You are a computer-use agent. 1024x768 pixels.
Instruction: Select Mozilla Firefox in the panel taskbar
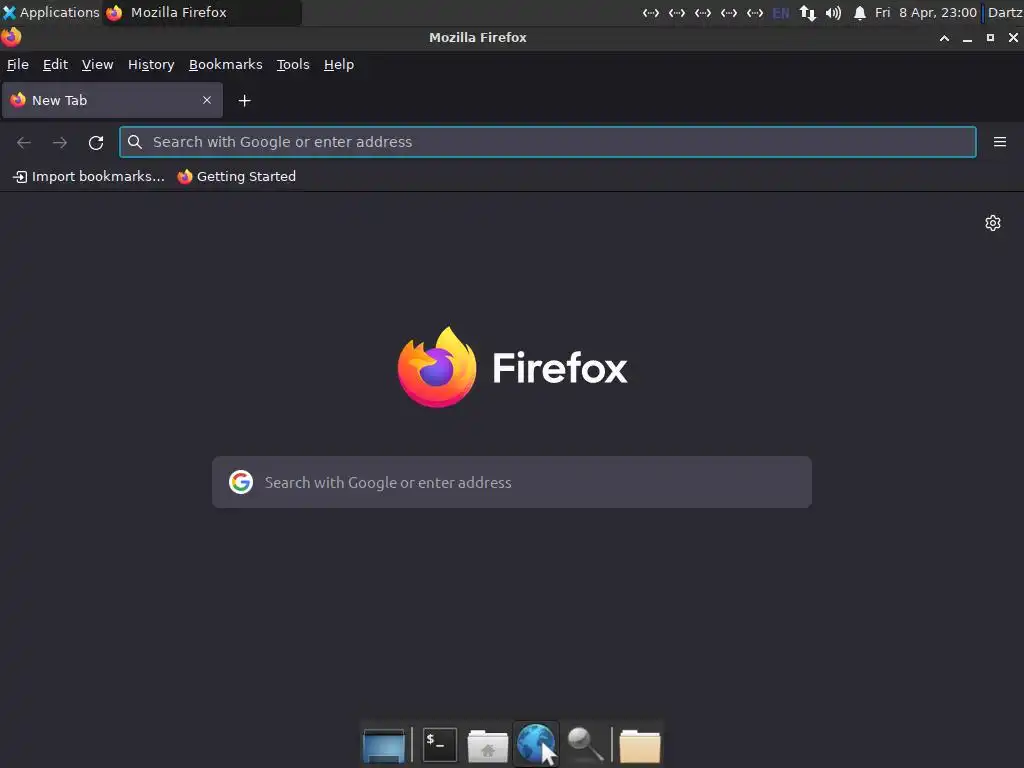pos(202,12)
